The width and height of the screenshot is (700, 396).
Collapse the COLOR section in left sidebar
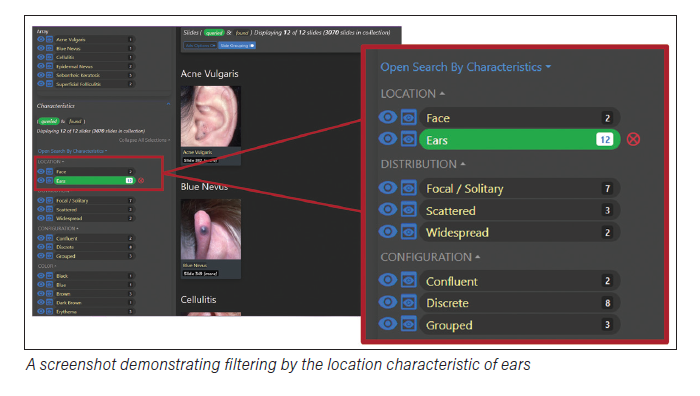[x=47, y=266]
